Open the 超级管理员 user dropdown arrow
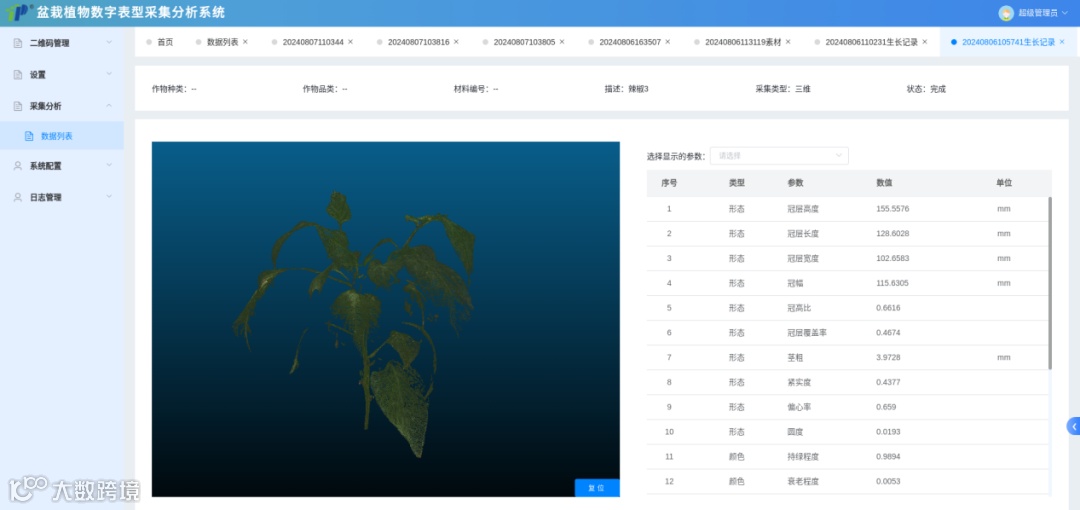The height and width of the screenshot is (510, 1080). coord(1065,12)
